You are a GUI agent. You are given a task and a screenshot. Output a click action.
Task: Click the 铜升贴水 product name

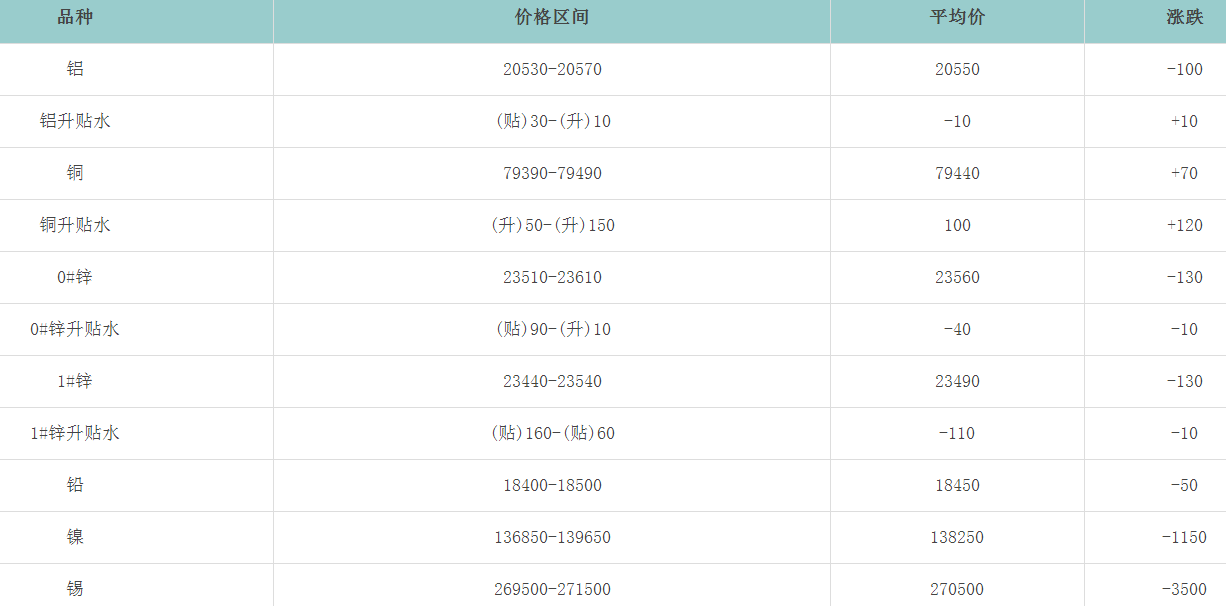75,226
